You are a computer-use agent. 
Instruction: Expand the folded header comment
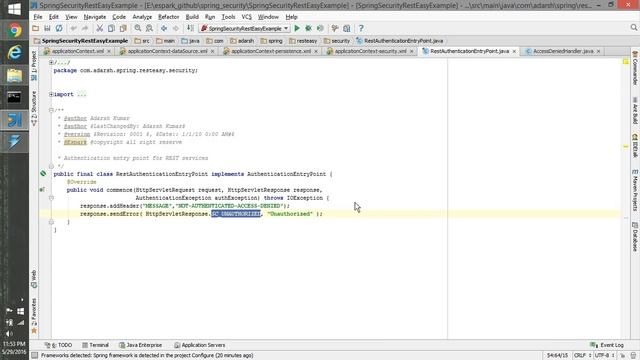pyautogui.click(x=51, y=62)
